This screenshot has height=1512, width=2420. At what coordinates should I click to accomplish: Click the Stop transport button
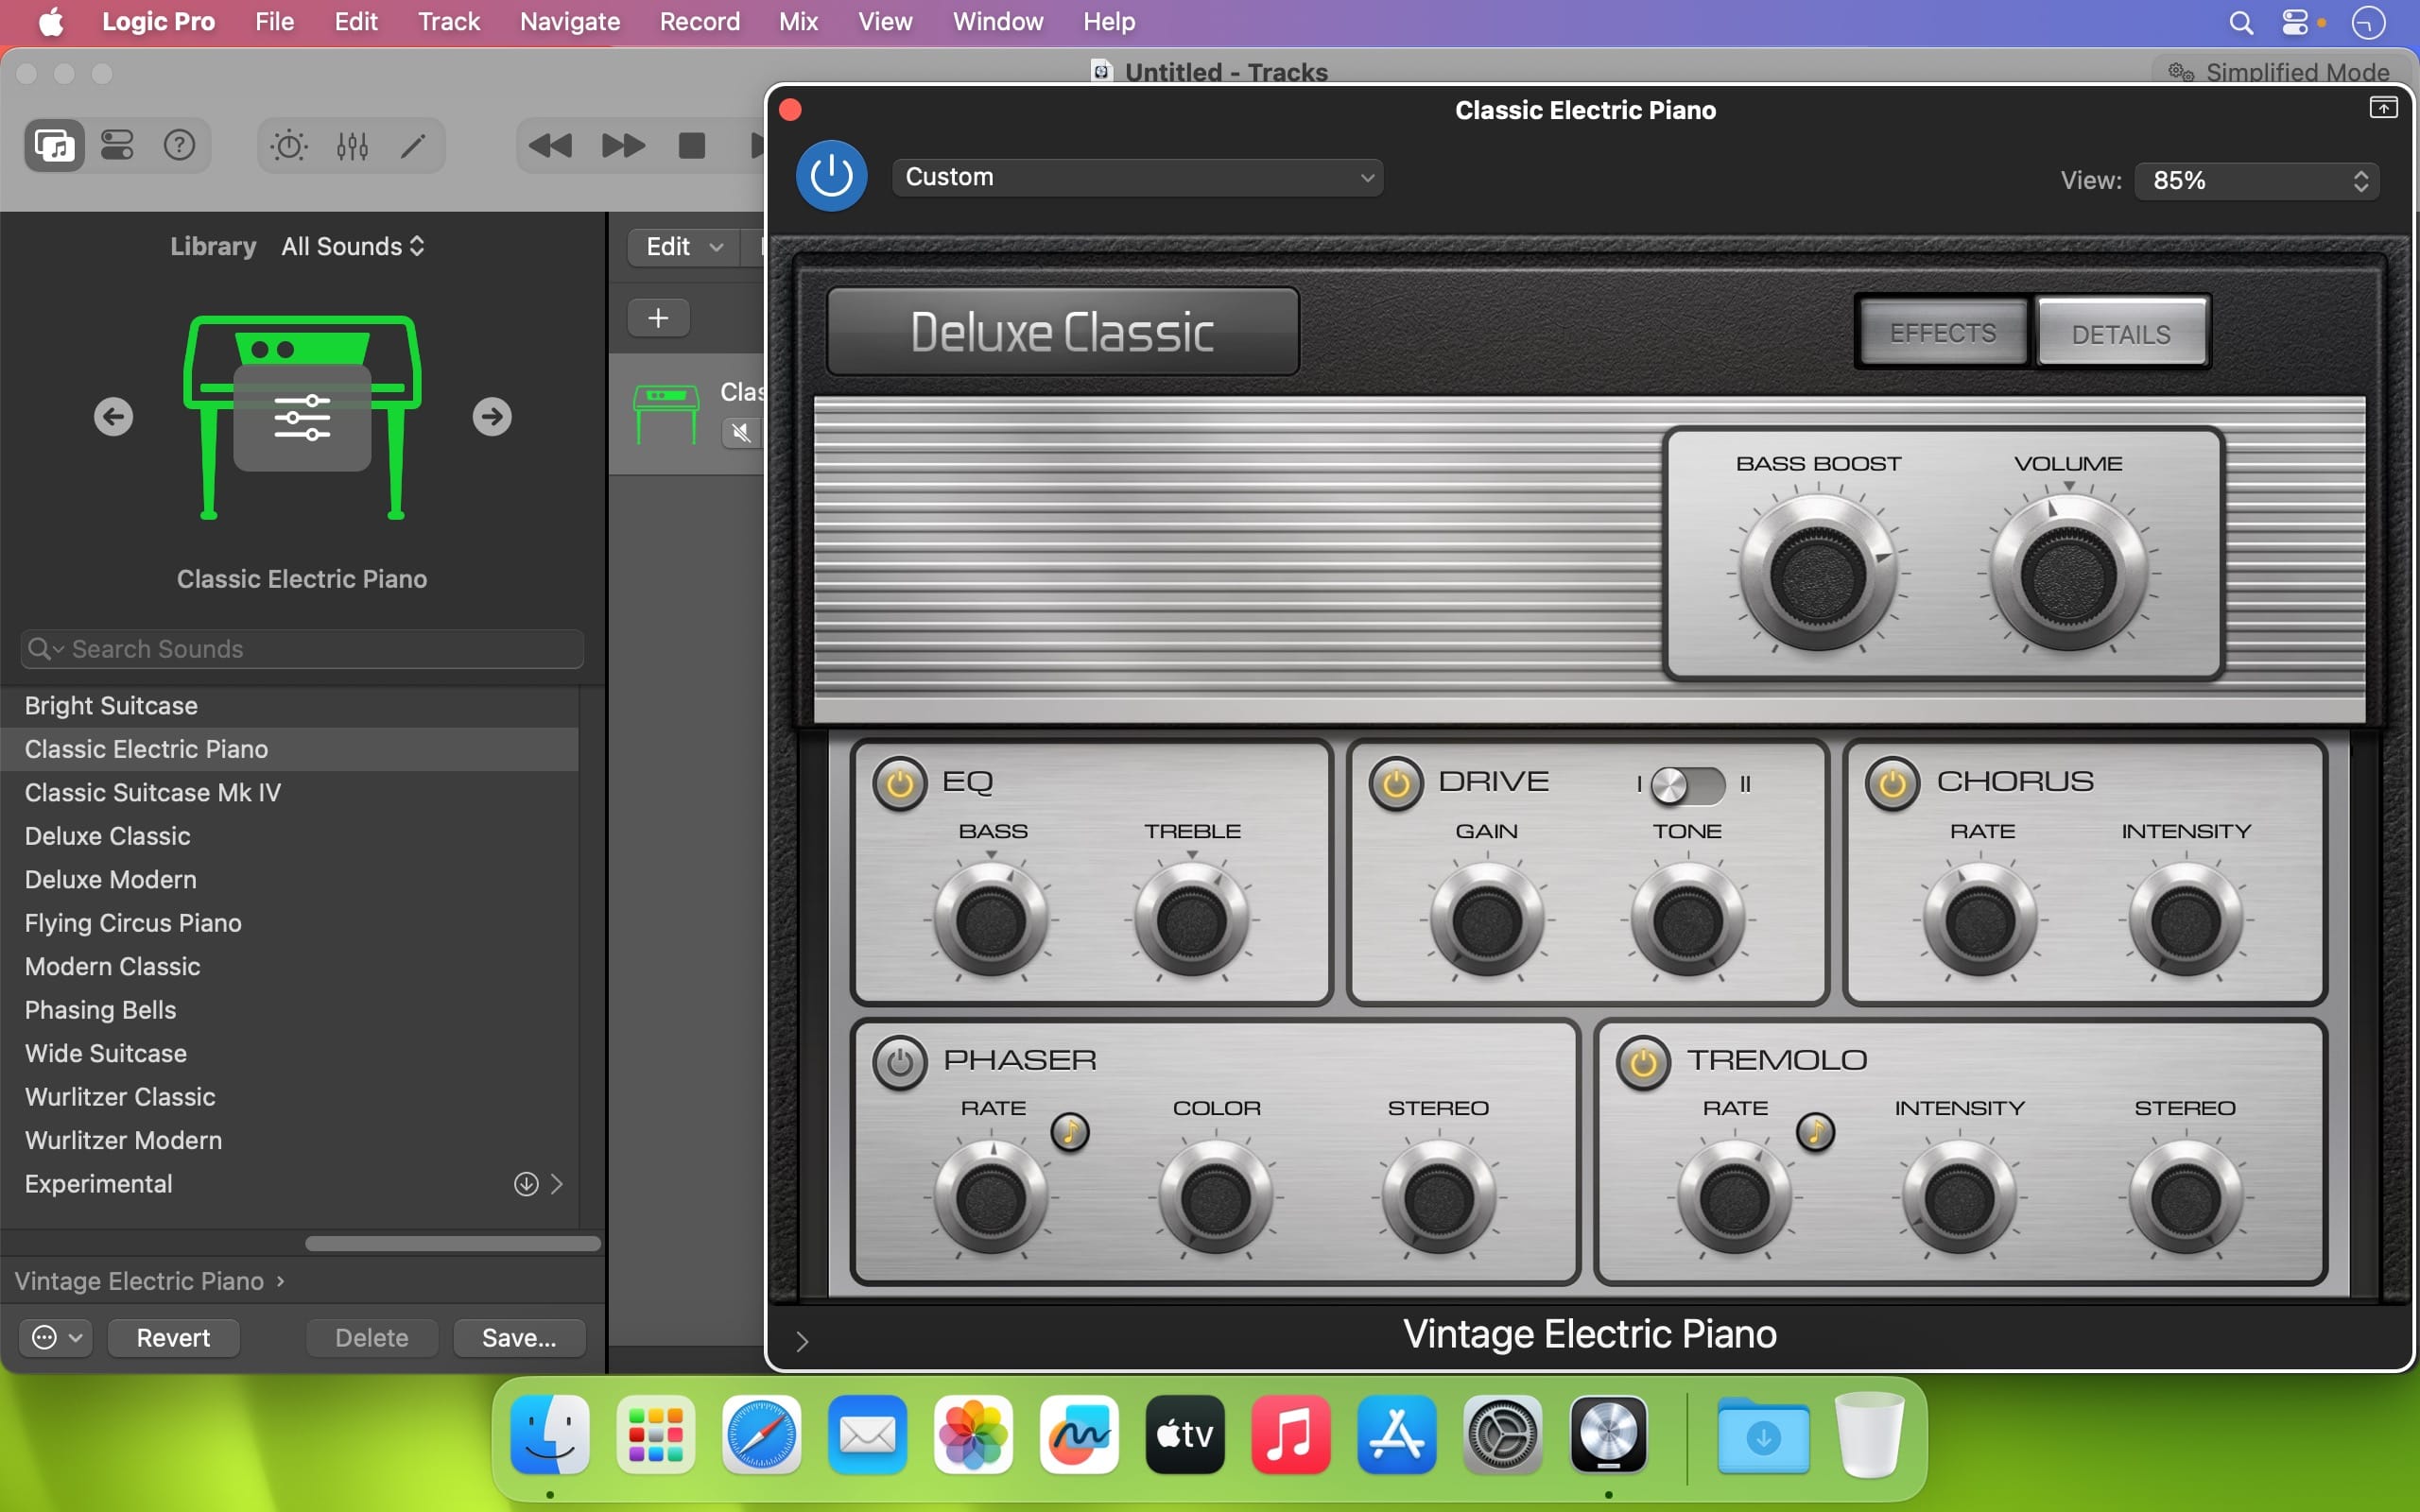[692, 146]
